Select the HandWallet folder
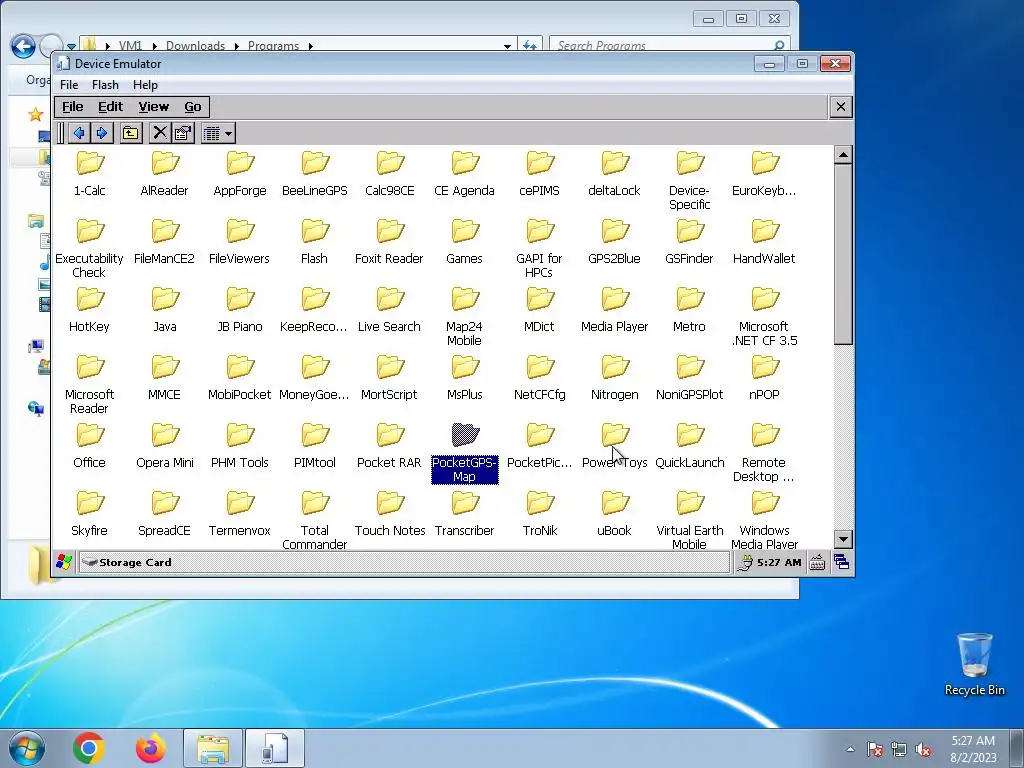1024x768 pixels. [764, 241]
